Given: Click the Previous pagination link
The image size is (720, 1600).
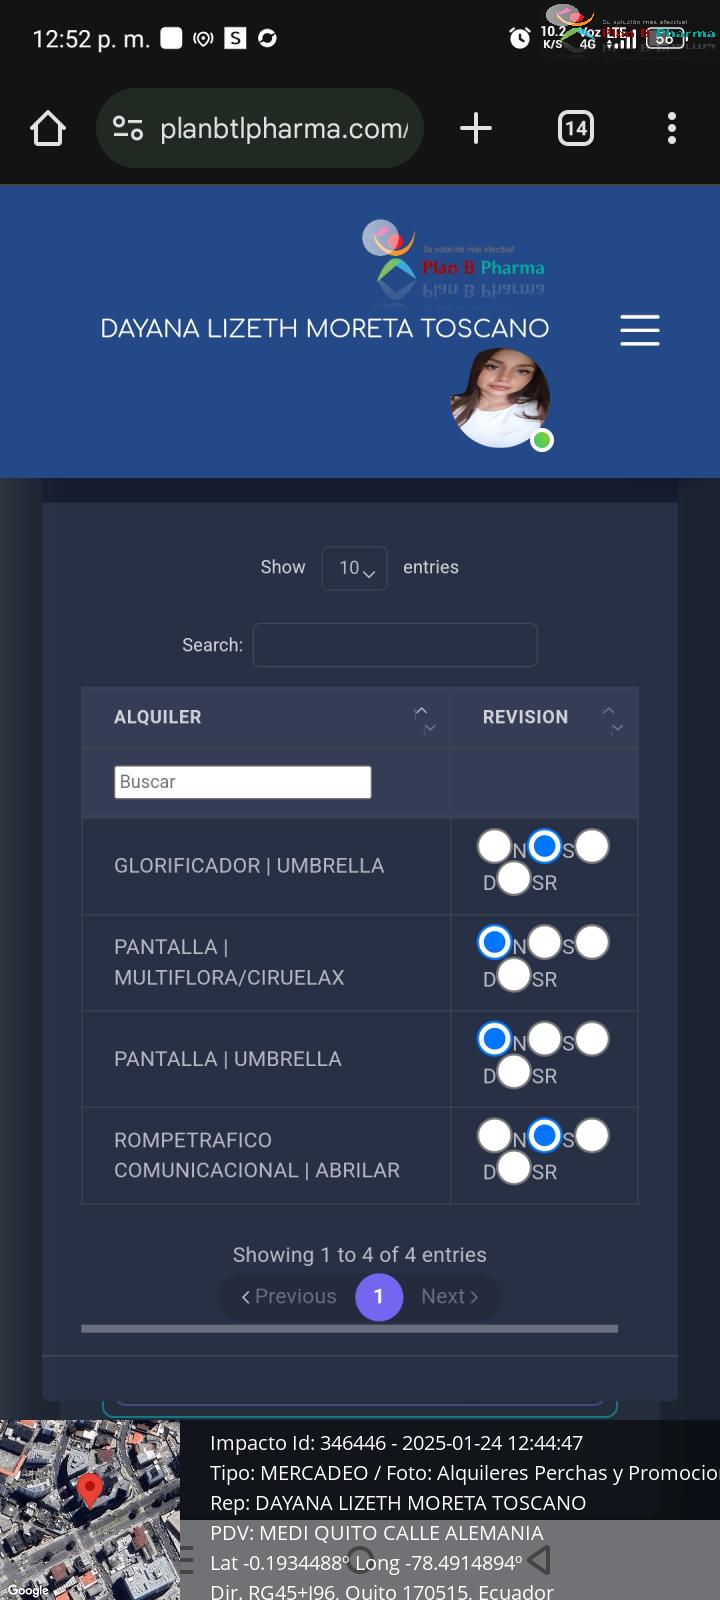Looking at the screenshot, I should 289,1296.
